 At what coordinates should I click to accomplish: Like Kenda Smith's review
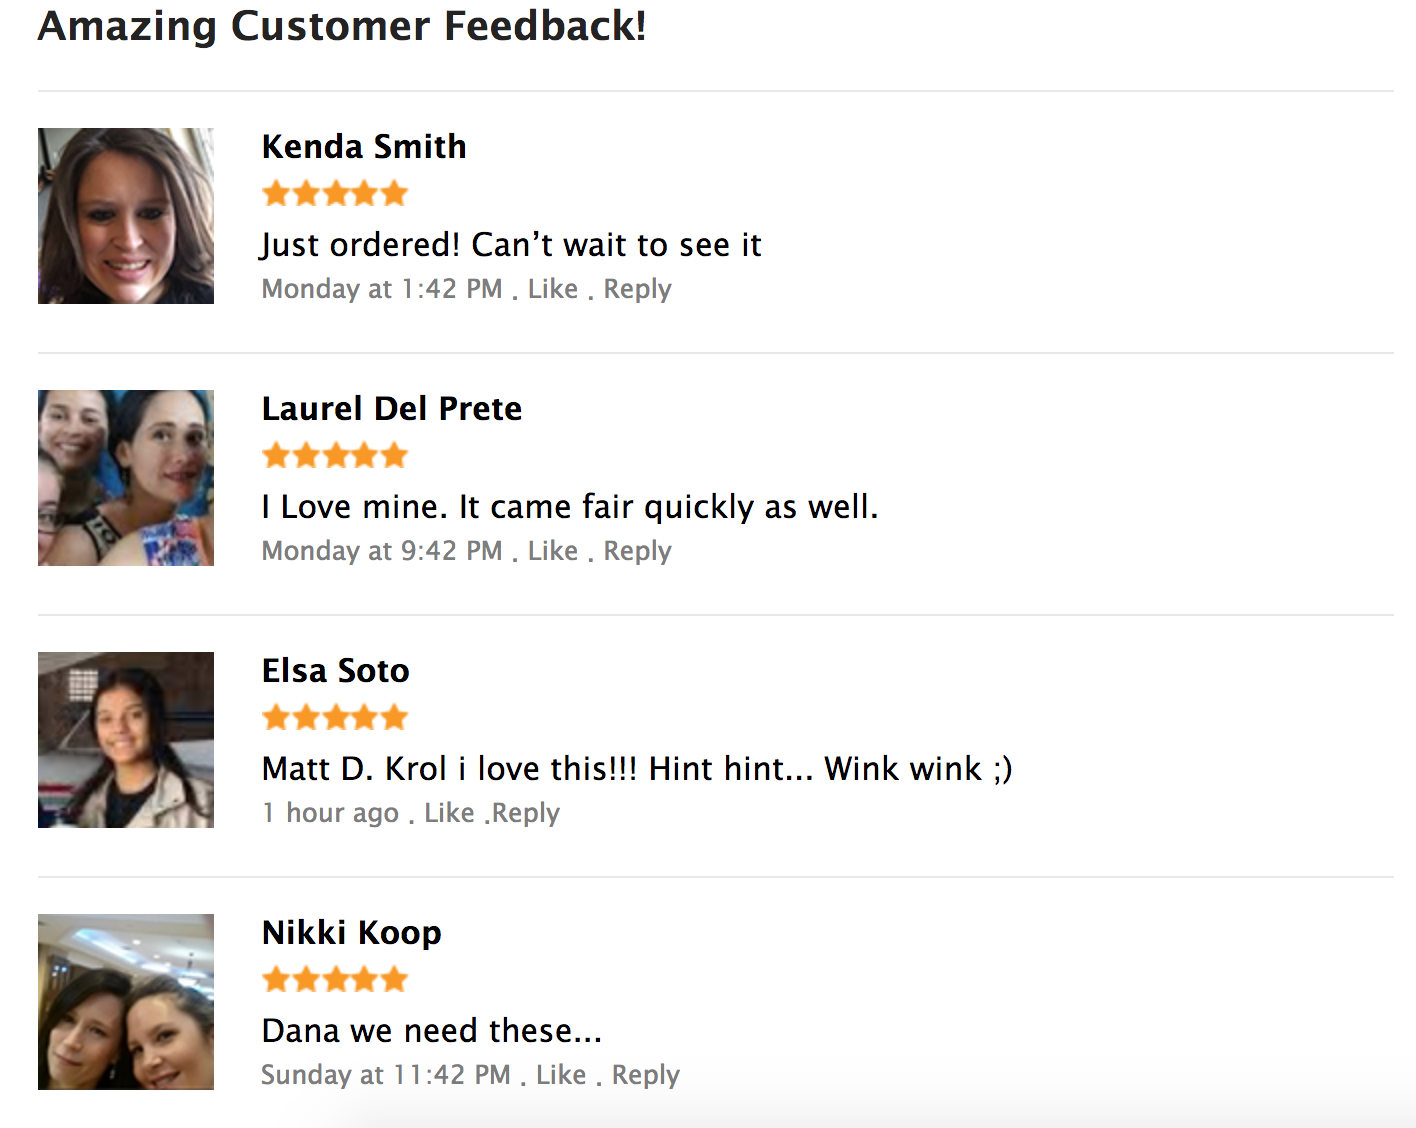tap(553, 289)
